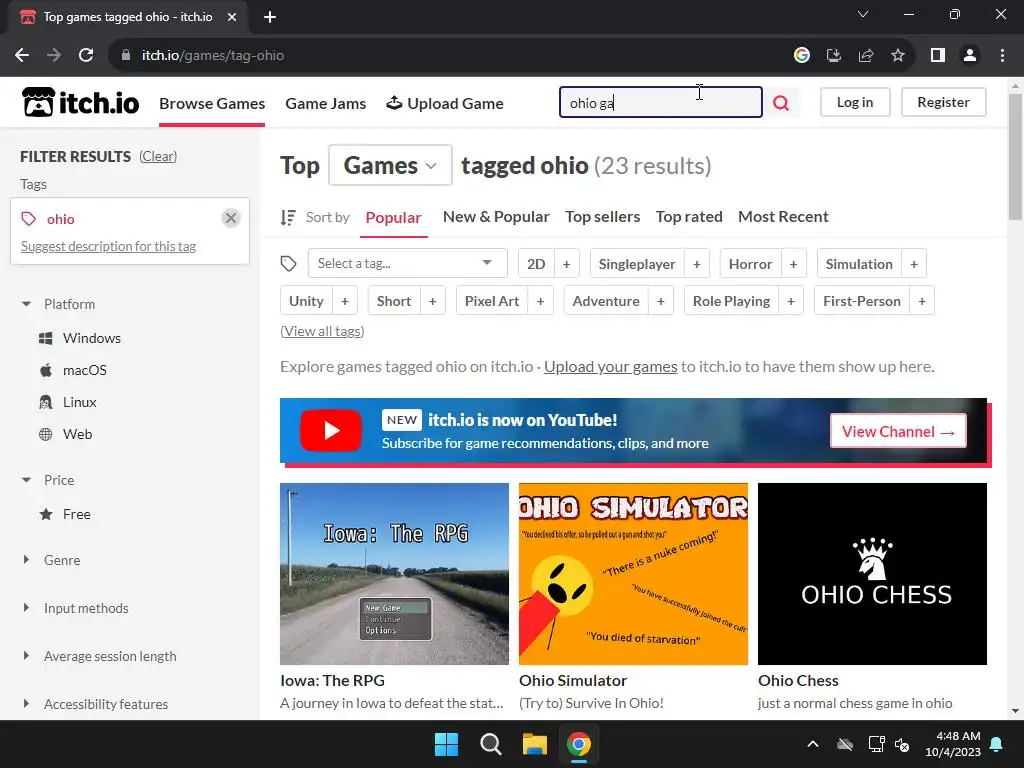Click the Log in button
Screen dimensions: 1024x768
(x=855, y=103)
